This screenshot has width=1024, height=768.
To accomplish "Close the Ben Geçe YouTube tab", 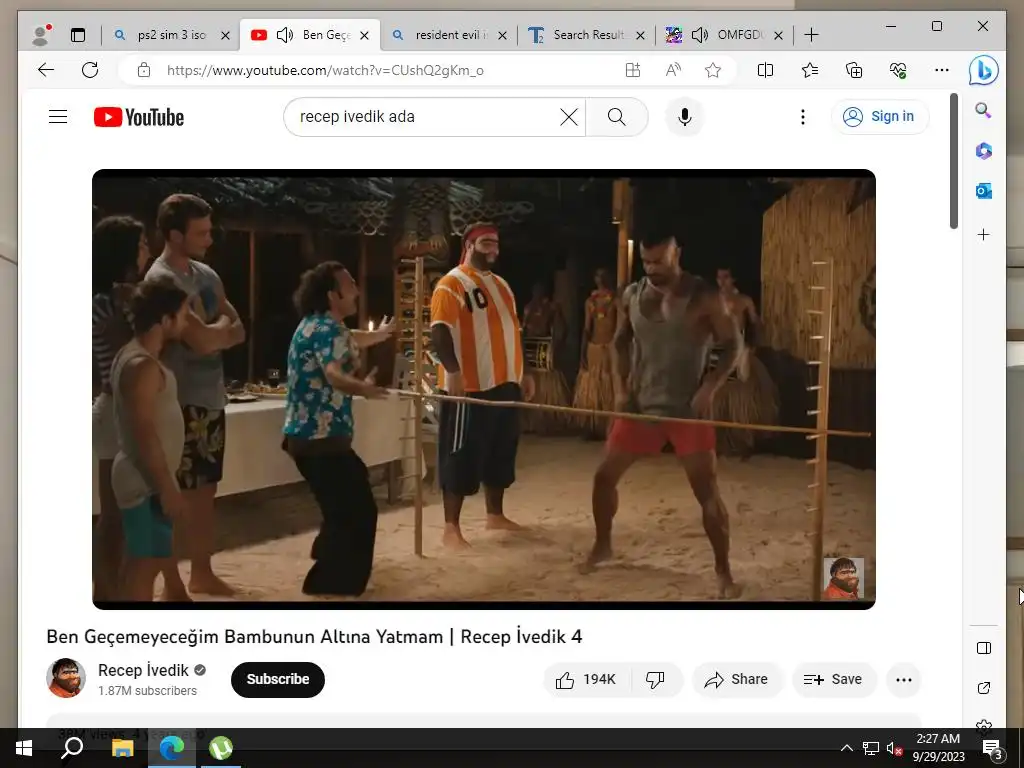I will pos(364,35).
